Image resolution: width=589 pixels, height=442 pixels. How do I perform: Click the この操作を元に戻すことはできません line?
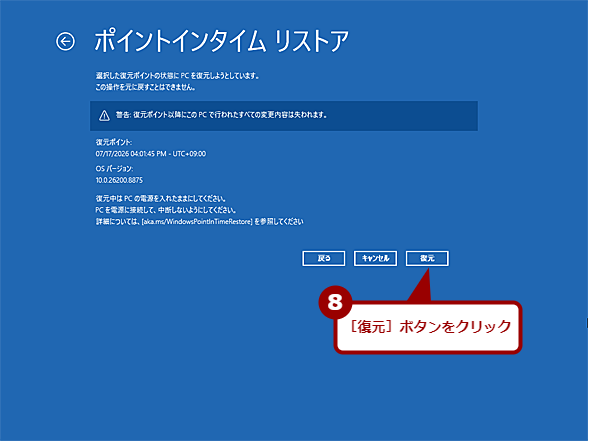point(145,87)
